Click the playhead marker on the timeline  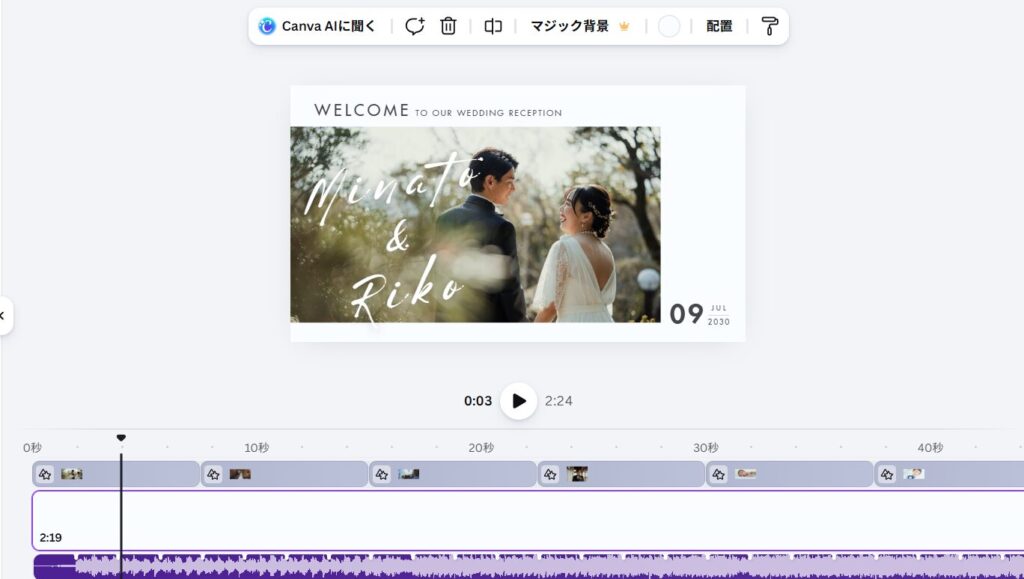pos(121,438)
